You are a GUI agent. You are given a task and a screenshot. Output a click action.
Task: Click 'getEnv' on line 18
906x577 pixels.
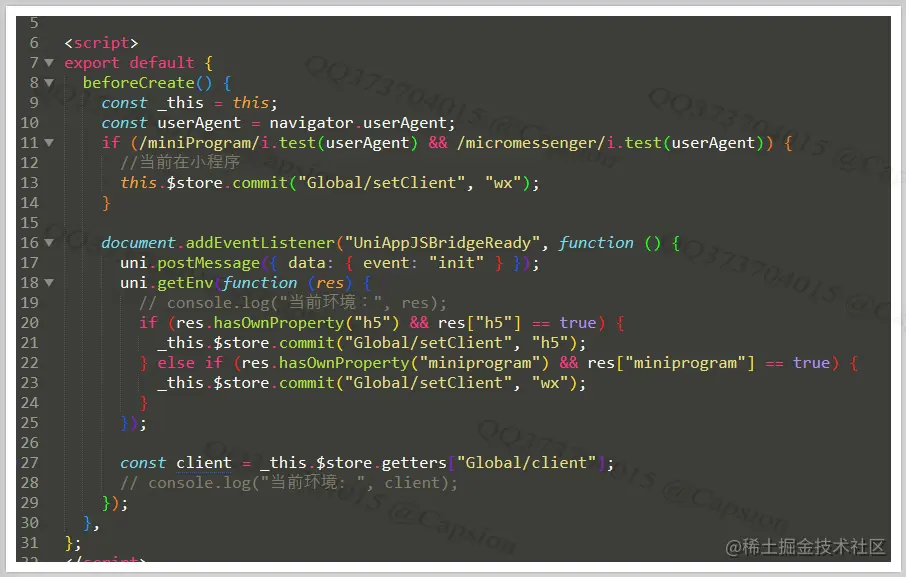(x=185, y=282)
